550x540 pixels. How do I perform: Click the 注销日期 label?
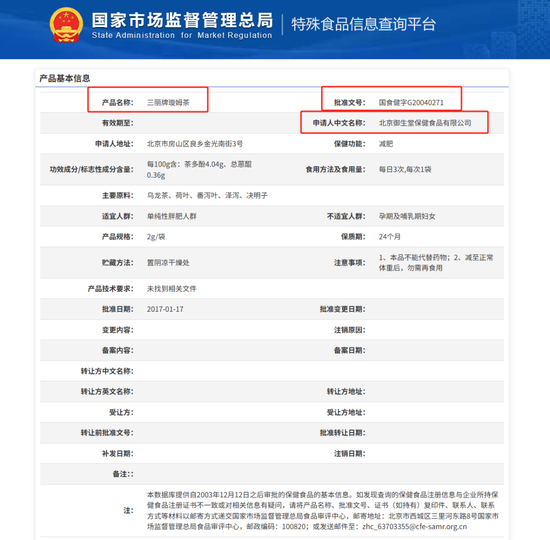[x=349, y=453]
